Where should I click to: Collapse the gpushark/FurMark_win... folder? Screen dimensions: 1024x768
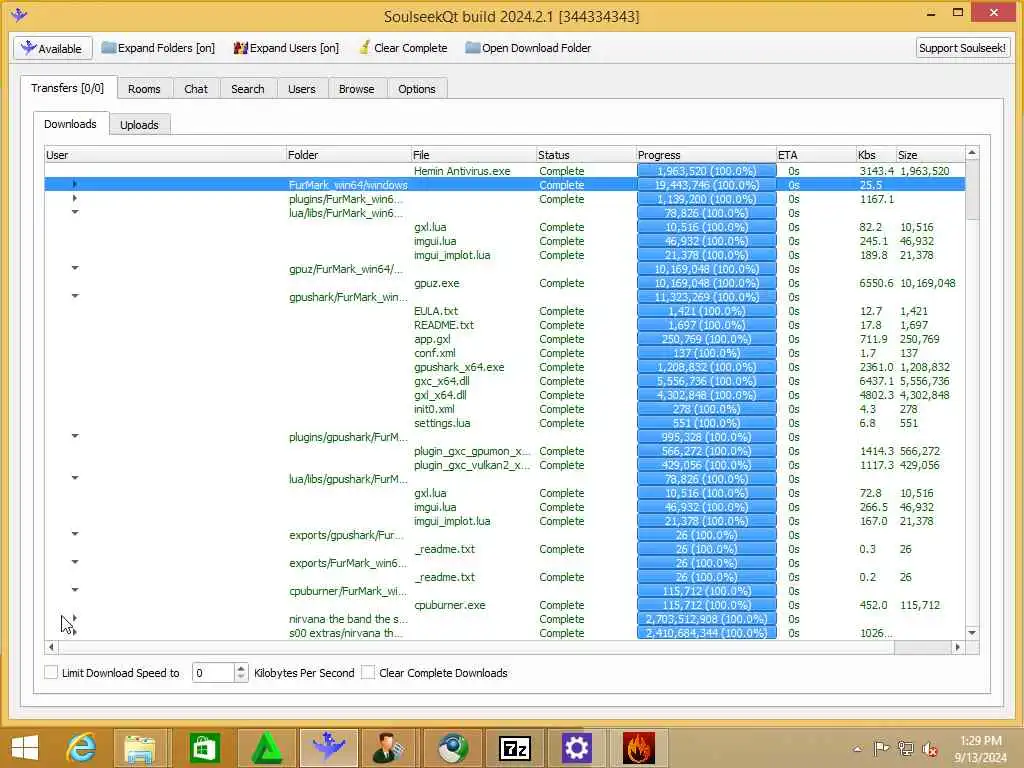74,296
